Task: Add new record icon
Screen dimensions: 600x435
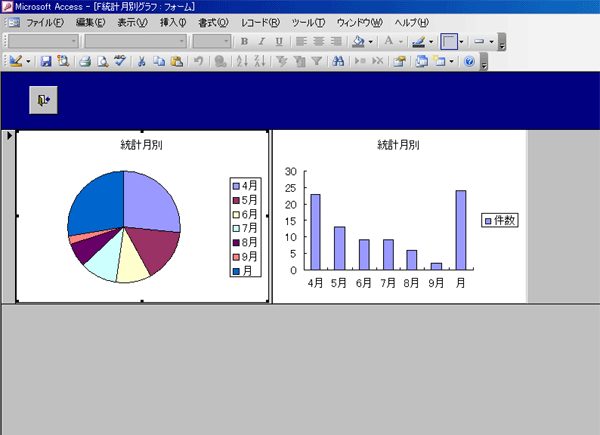Action: [x=360, y=61]
